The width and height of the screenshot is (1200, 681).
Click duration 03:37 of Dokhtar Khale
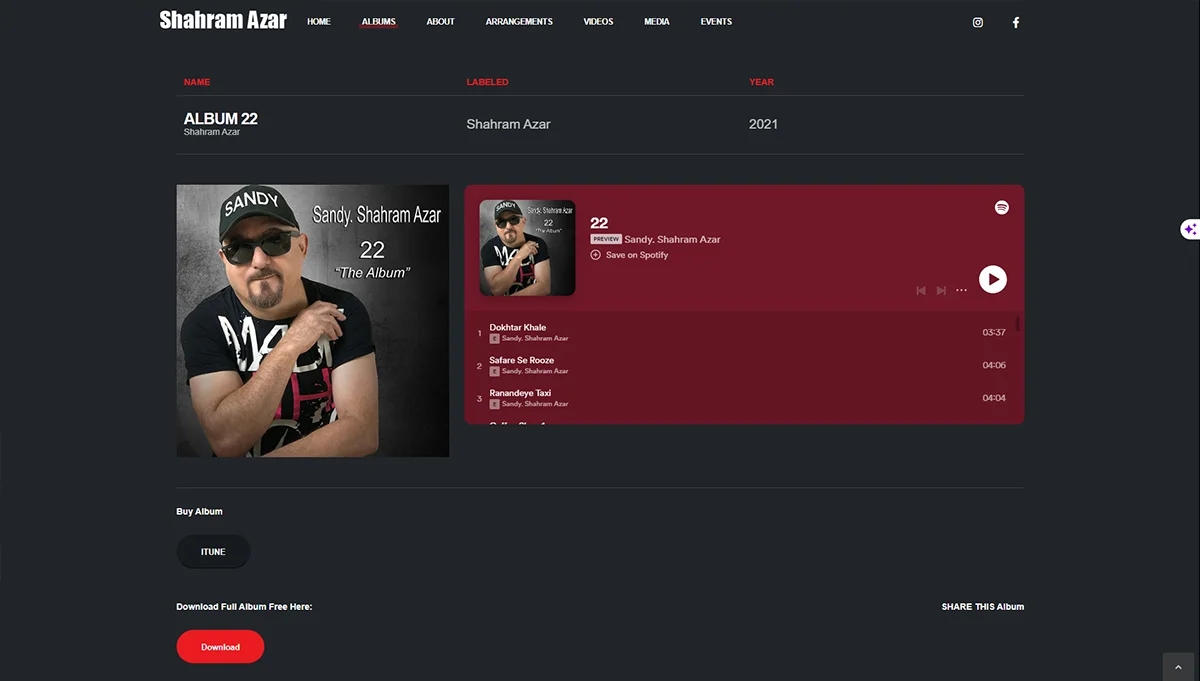coord(994,332)
